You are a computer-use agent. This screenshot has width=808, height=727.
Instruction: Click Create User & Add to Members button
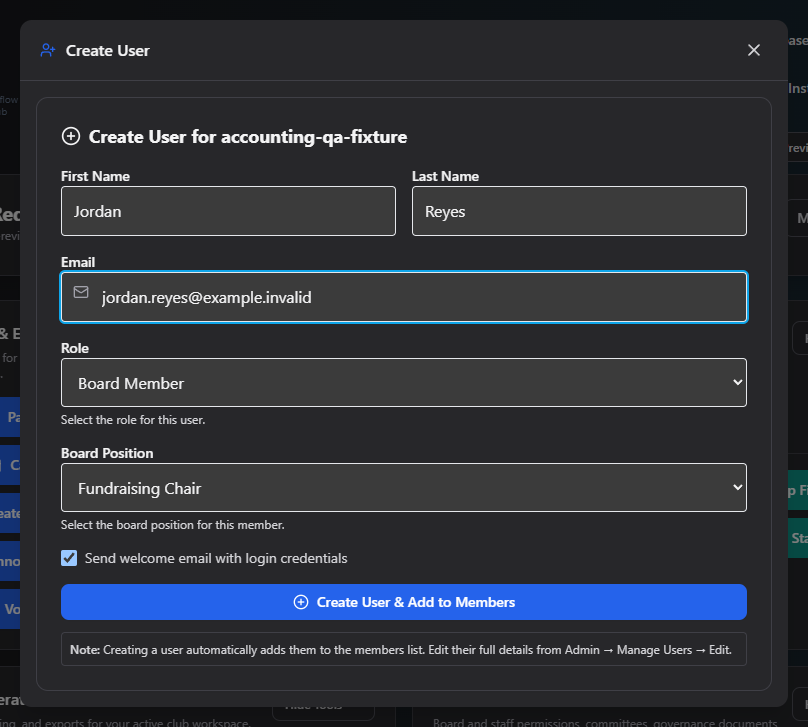403,602
